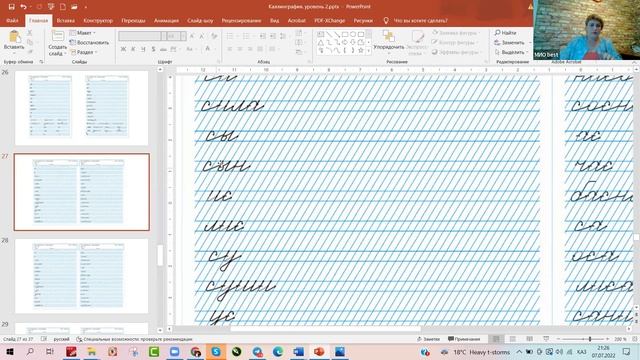Click the slide sorter view icon

coord(513,339)
